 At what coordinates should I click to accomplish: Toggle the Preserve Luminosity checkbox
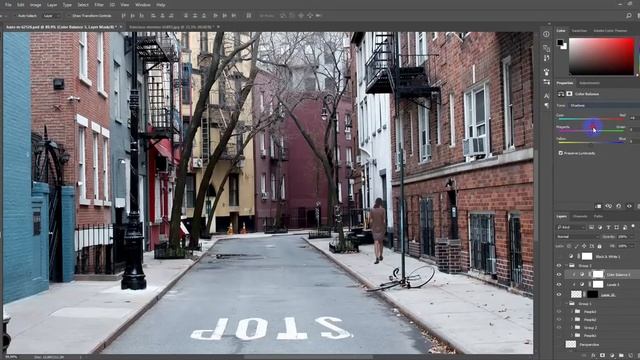[x=560, y=153]
